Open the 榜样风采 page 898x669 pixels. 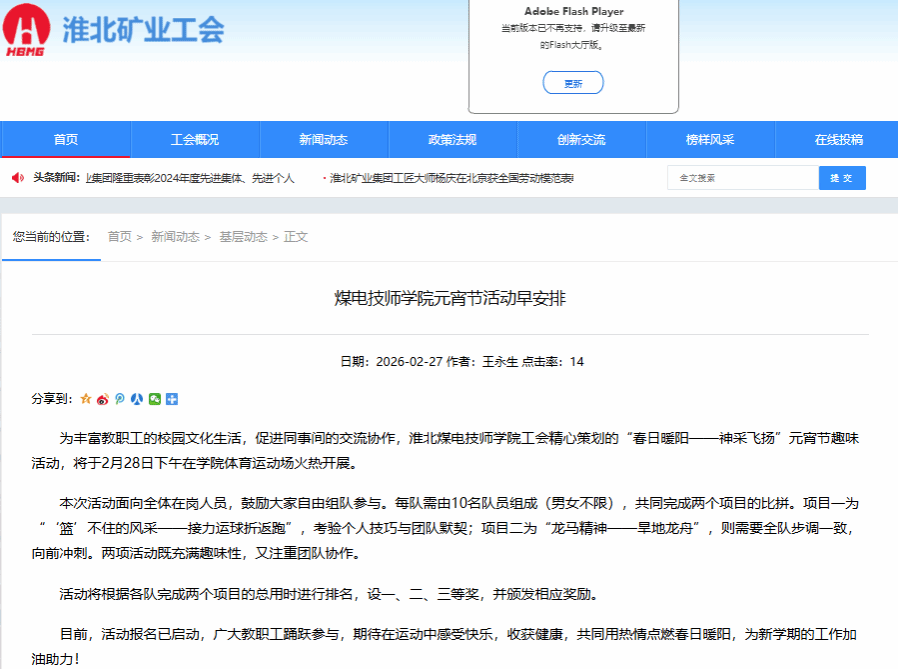(x=710, y=140)
